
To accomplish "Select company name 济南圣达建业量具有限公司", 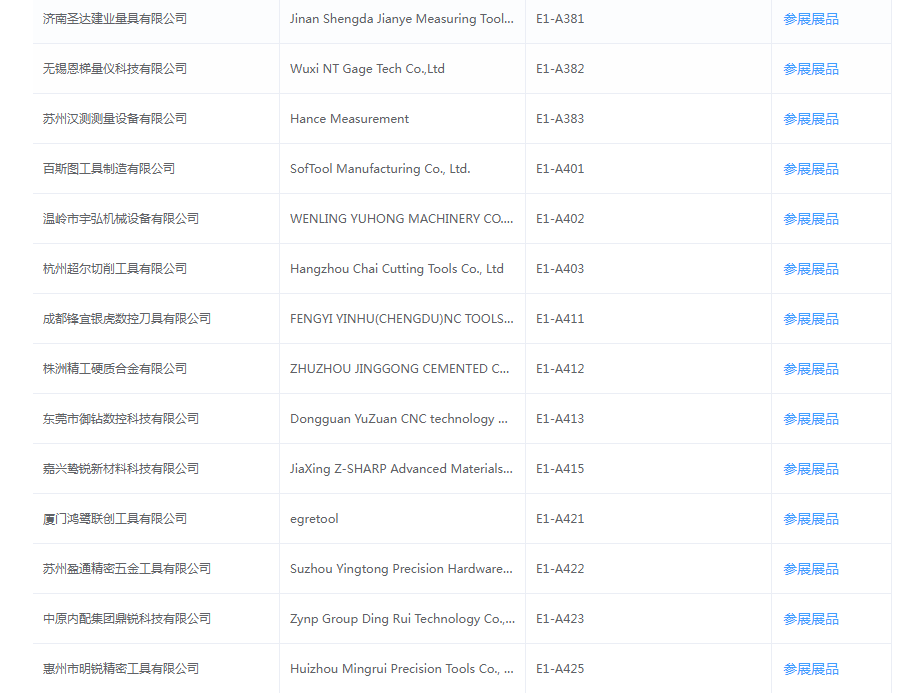I will coord(115,19).
